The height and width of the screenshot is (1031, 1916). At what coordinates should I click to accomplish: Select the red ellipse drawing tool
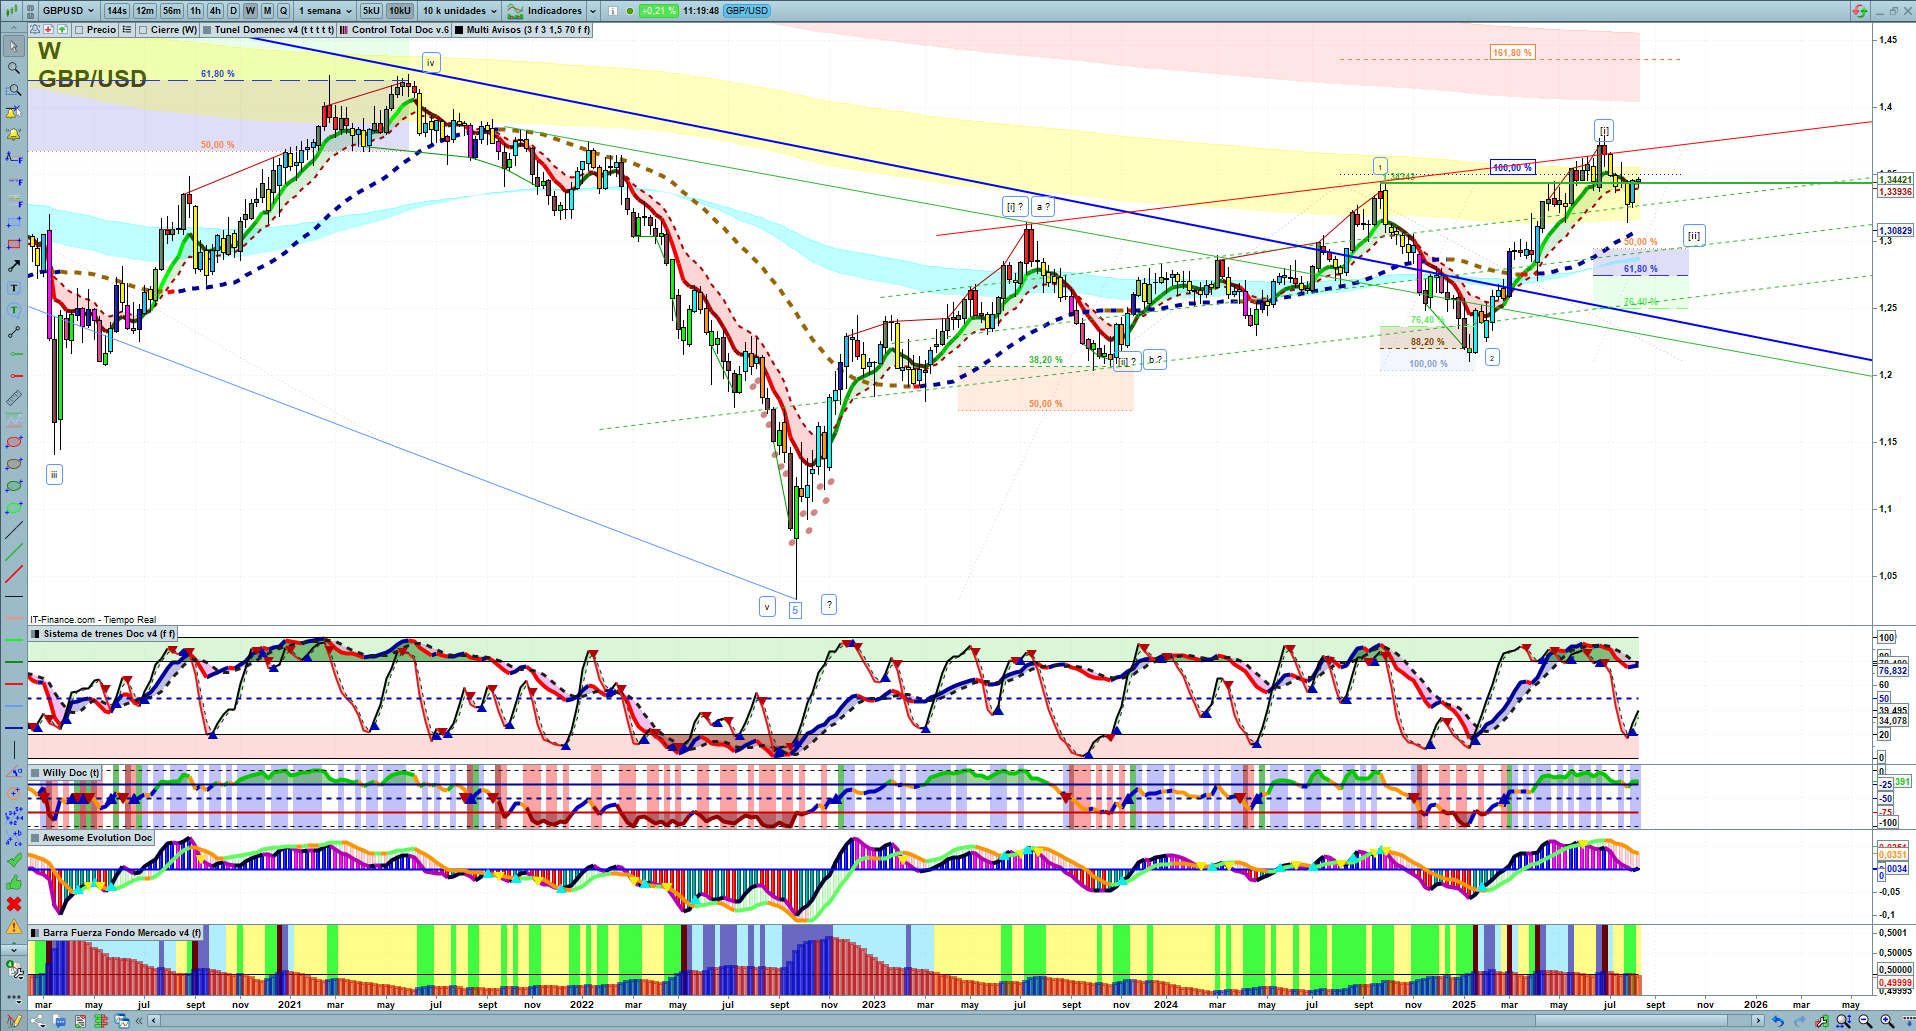[x=14, y=442]
